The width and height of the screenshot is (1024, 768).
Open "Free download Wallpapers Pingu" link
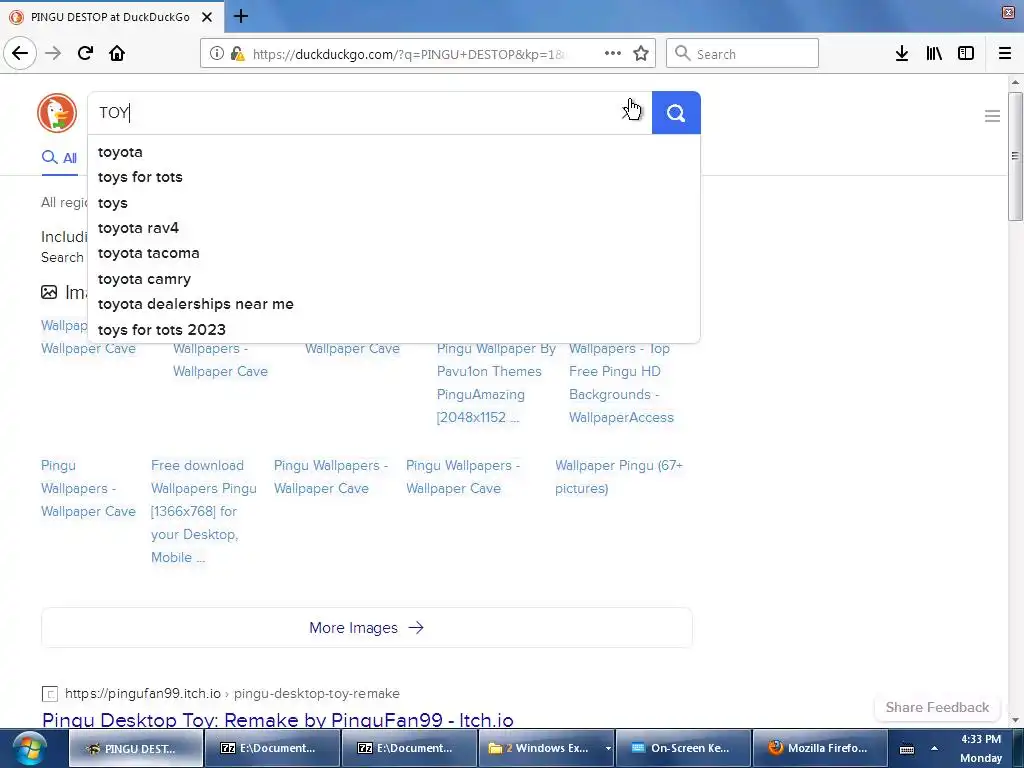pyautogui.click(x=204, y=511)
